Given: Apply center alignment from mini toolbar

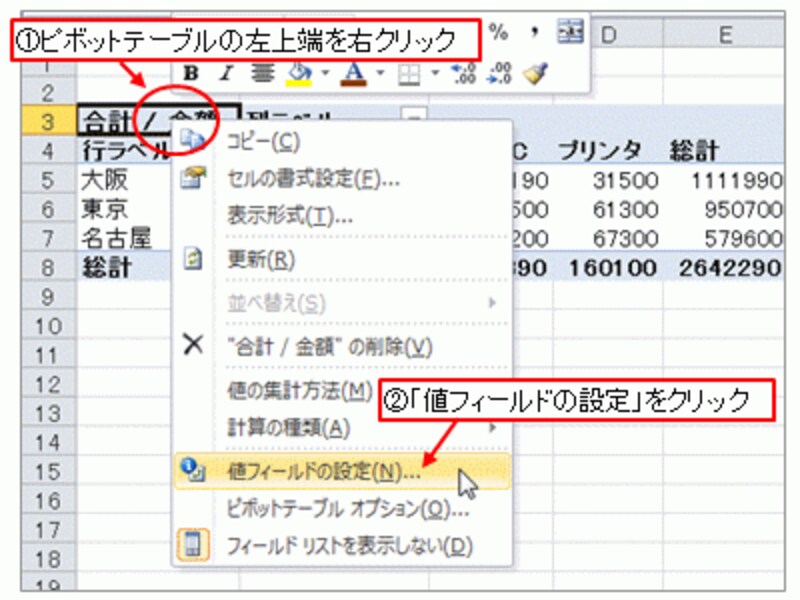Looking at the screenshot, I should [262, 73].
